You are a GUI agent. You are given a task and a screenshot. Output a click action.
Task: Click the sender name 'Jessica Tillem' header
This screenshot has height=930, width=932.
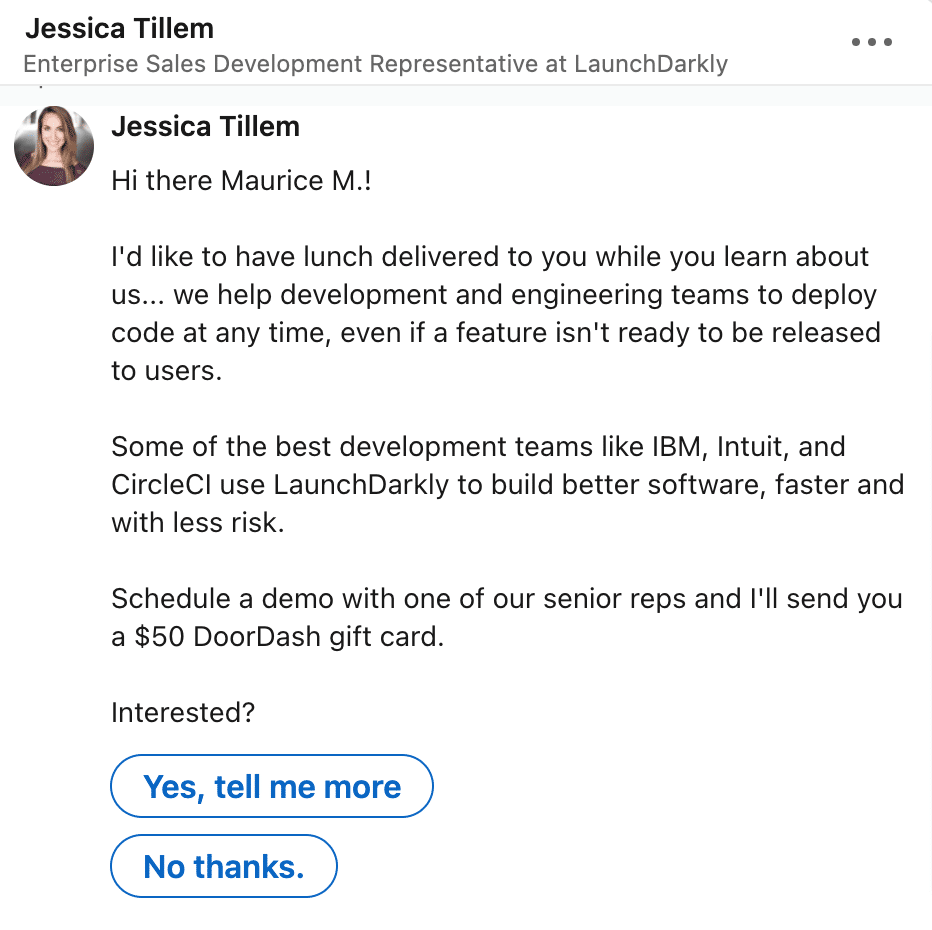[x=119, y=28]
